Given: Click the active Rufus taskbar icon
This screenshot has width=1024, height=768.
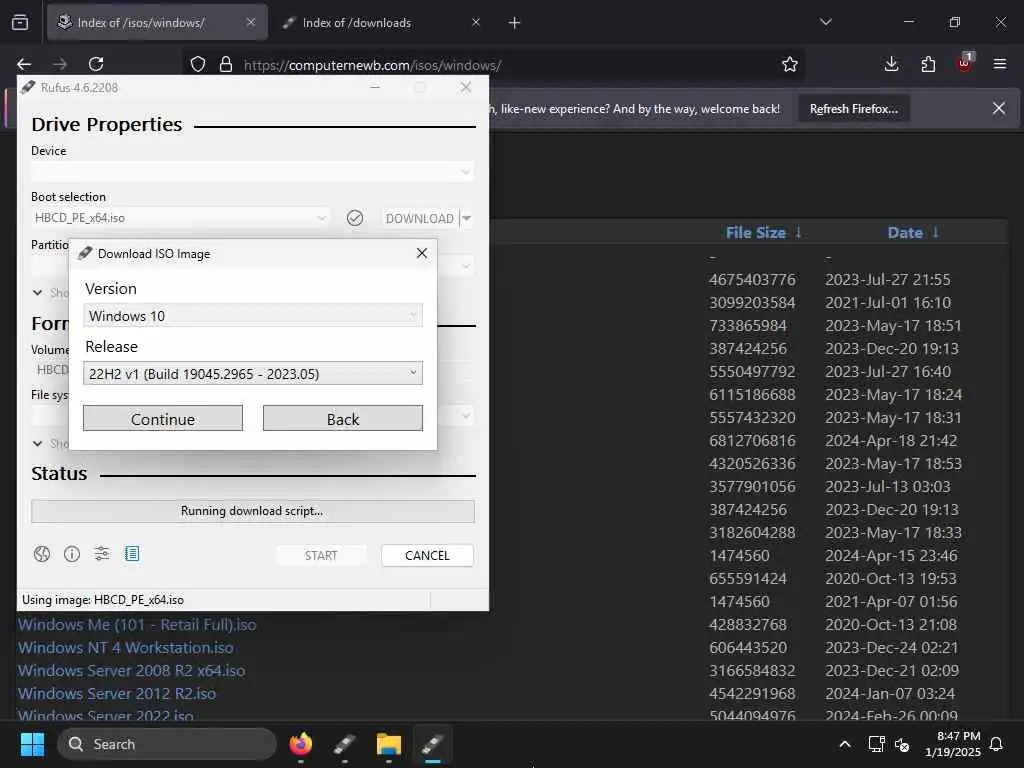Looking at the screenshot, I should point(432,744).
